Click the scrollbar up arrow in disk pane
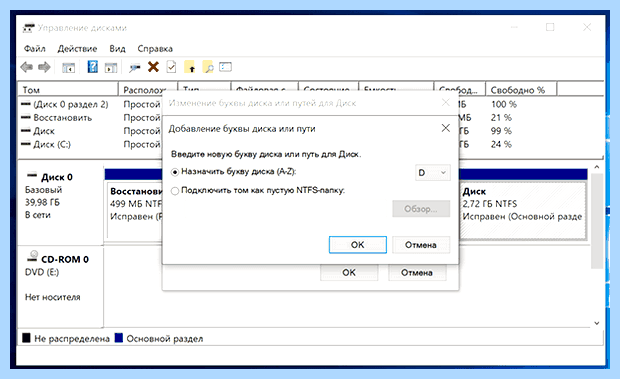620x379 pixels. 597,167
